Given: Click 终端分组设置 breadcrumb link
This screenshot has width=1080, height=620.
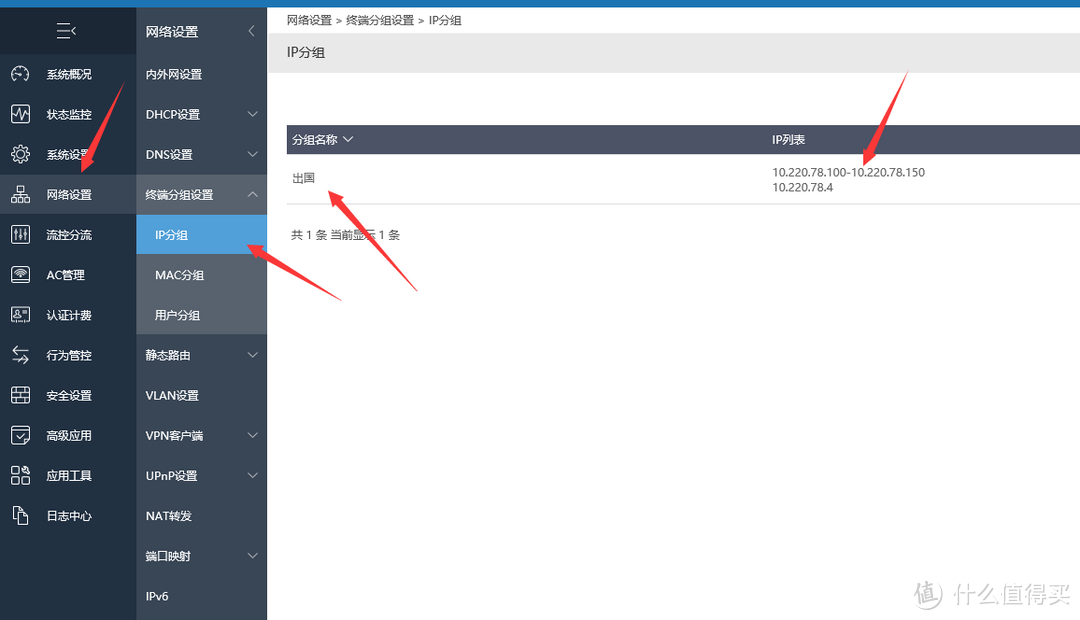Looking at the screenshot, I should click(x=379, y=20).
